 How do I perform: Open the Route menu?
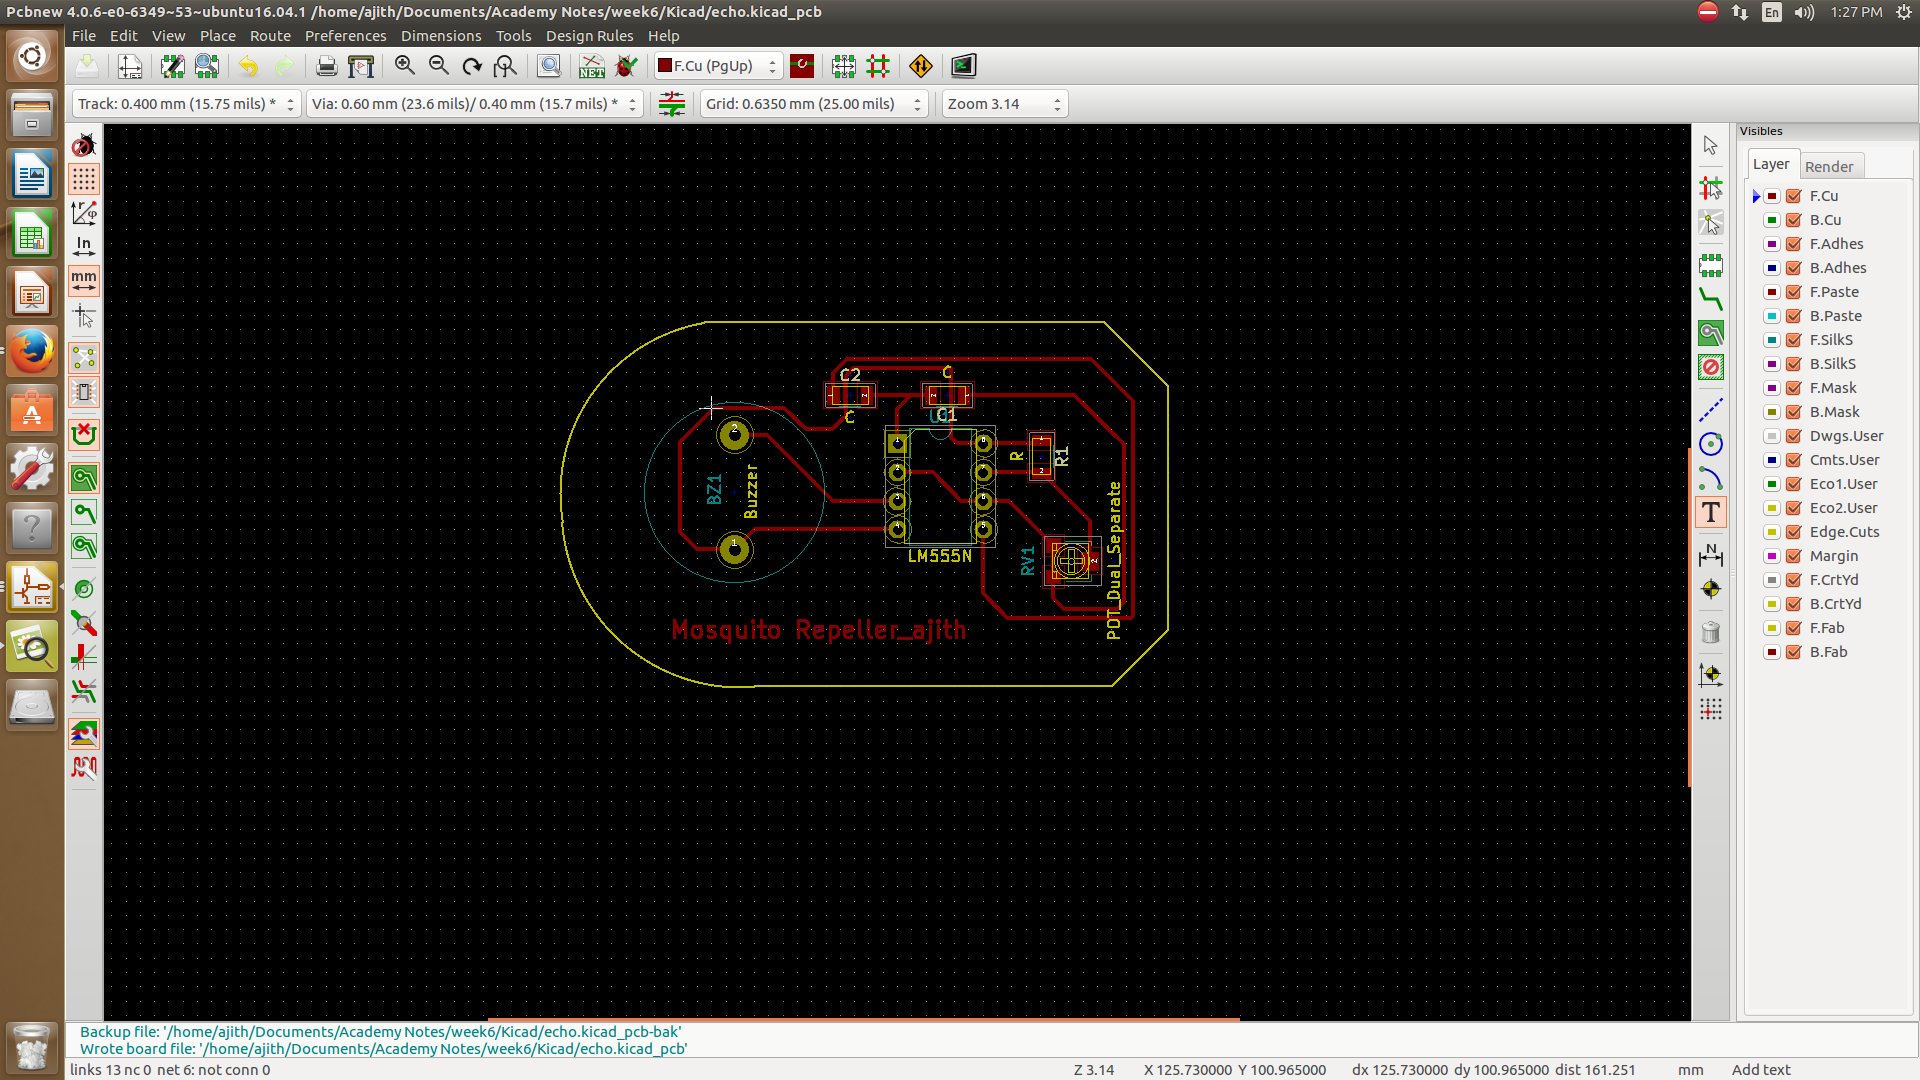pos(270,36)
